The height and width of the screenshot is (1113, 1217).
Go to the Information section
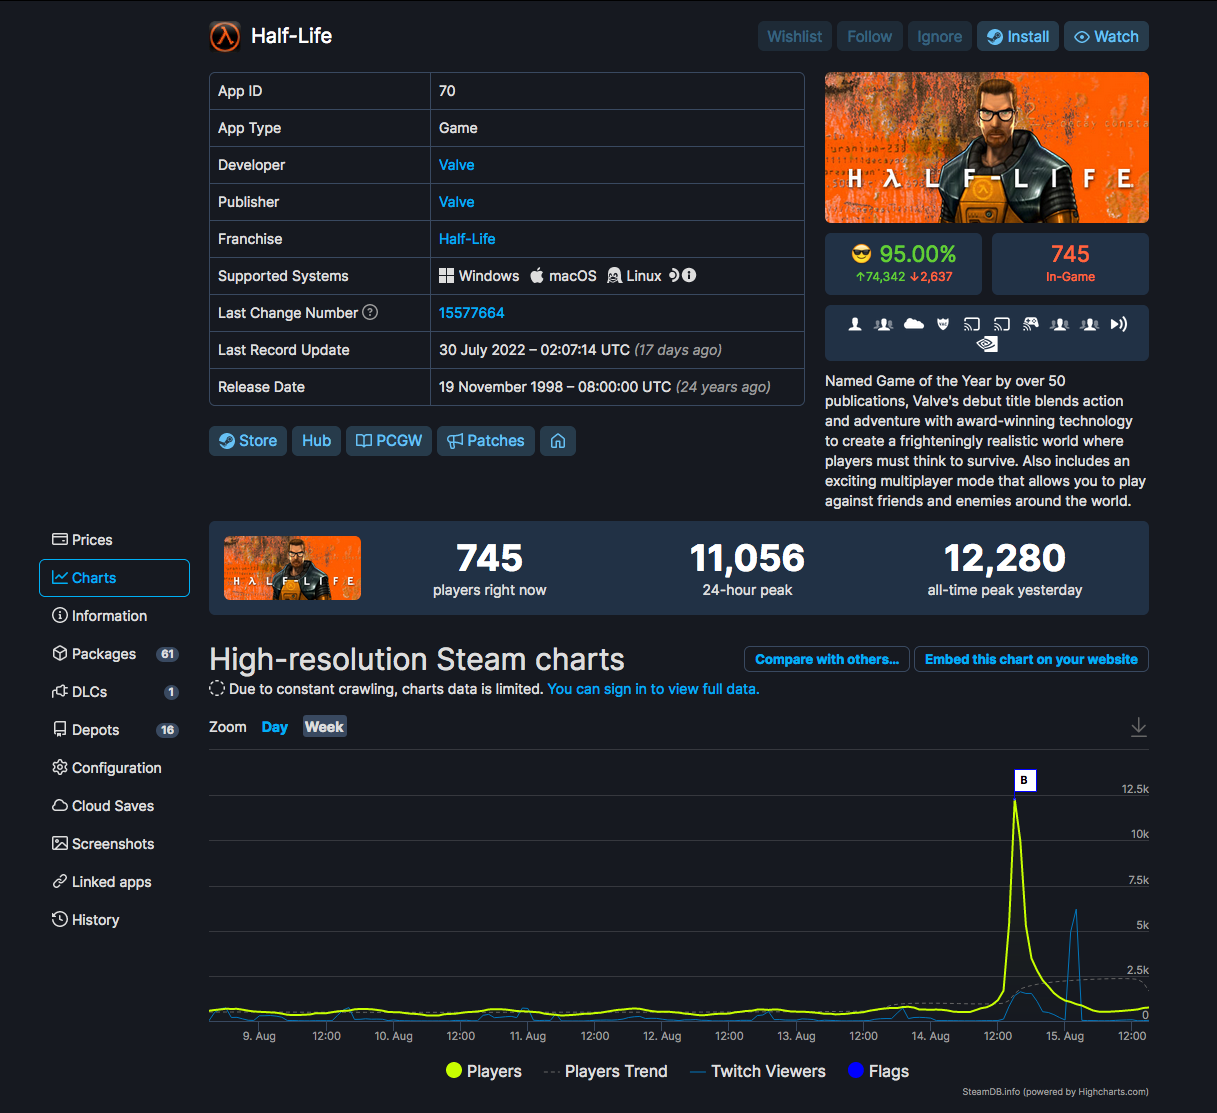(114, 616)
